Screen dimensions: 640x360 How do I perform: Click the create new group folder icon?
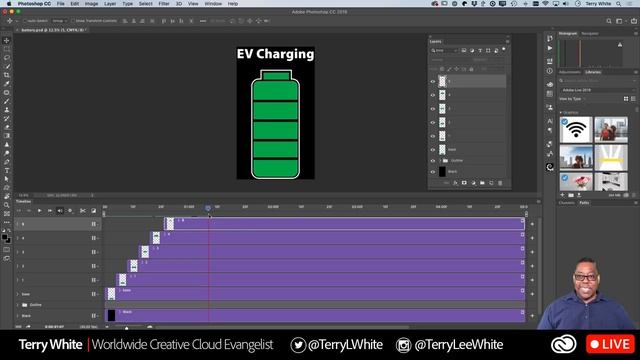click(482, 183)
